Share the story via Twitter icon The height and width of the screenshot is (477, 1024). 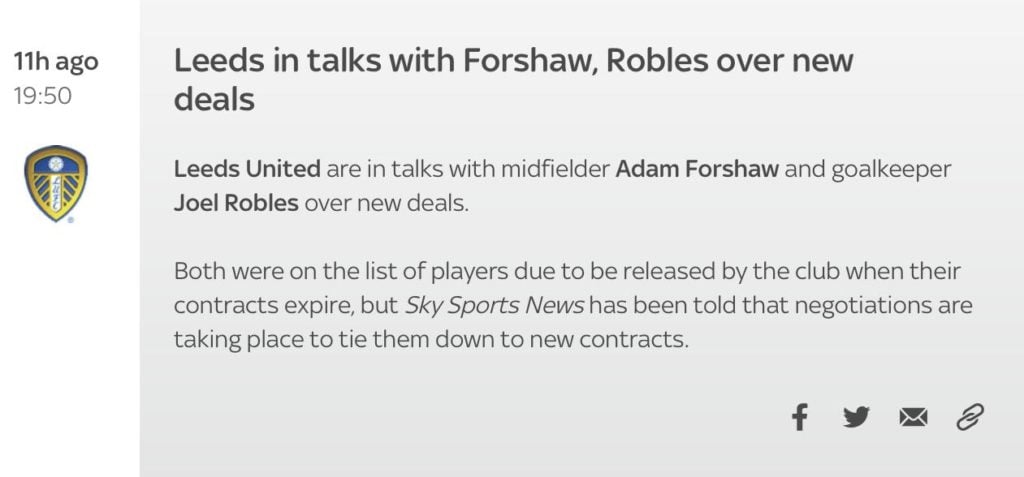856,417
